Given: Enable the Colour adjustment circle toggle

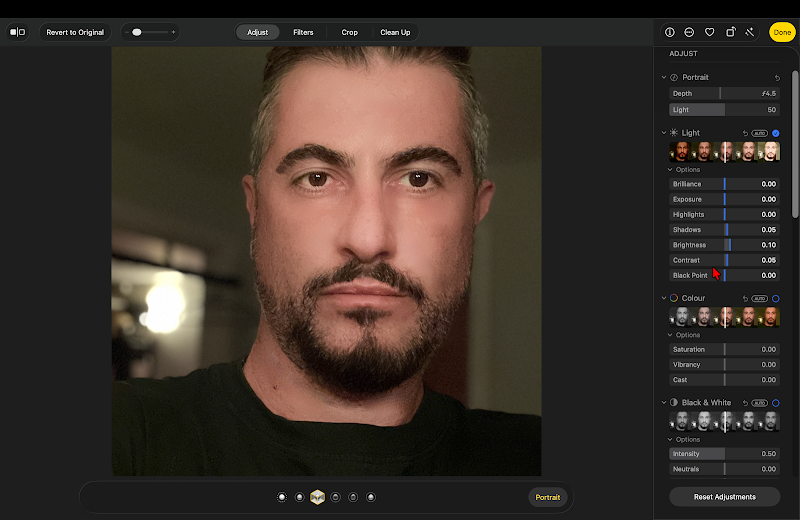Looking at the screenshot, I should click(x=776, y=299).
